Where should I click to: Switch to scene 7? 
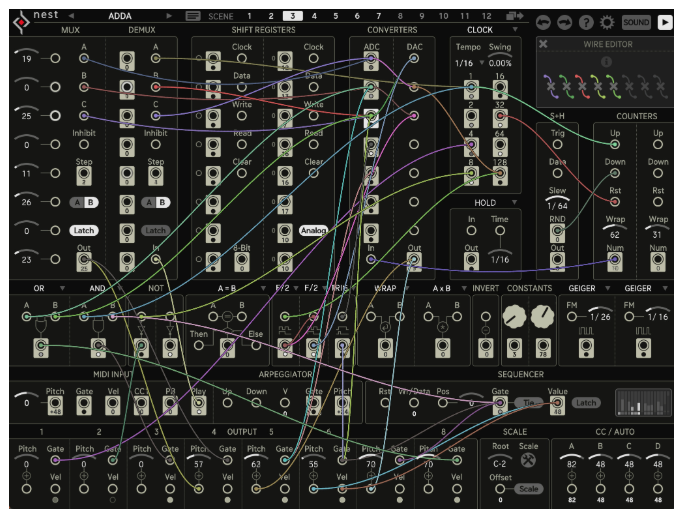click(x=378, y=16)
